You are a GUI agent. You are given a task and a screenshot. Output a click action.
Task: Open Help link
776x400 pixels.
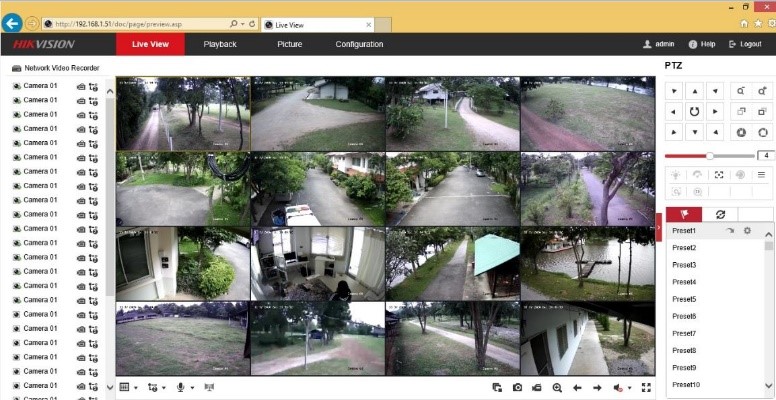[x=702, y=44]
